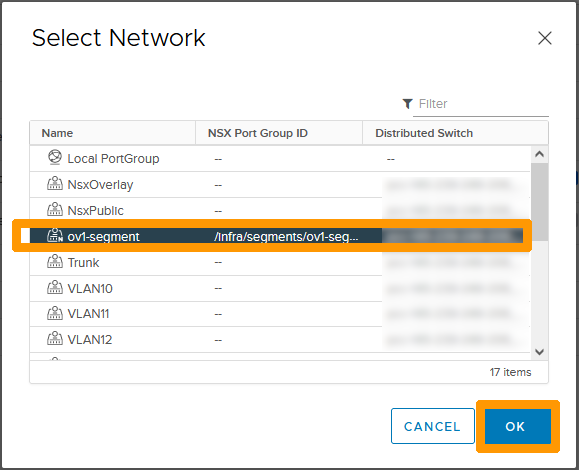This screenshot has width=579, height=470.
Task: Click the Trunk port group icon
Action: [55, 261]
